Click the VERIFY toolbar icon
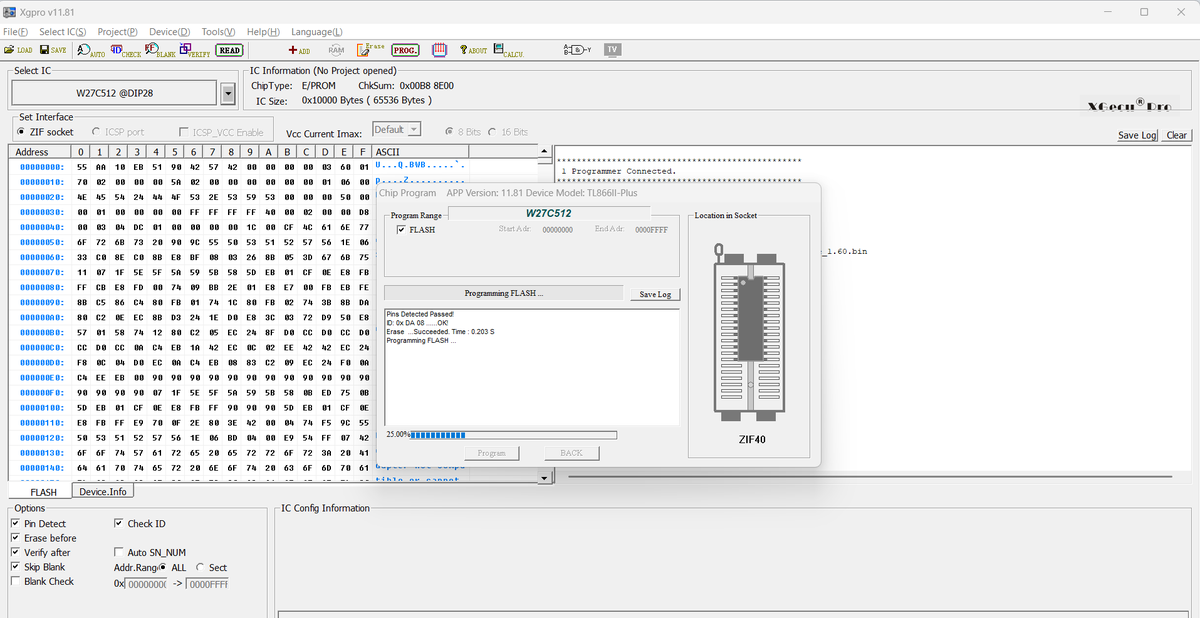This screenshot has width=1200, height=618. [196, 50]
